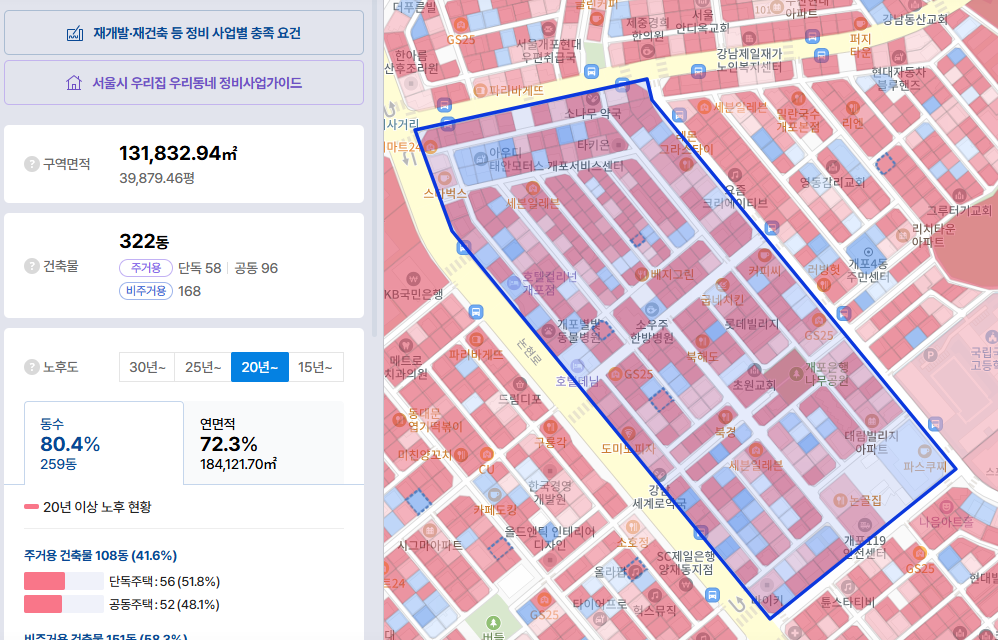Click the 공동주택 progress bar
Viewport: 998px width, 640px height.
click(x=64, y=604)
